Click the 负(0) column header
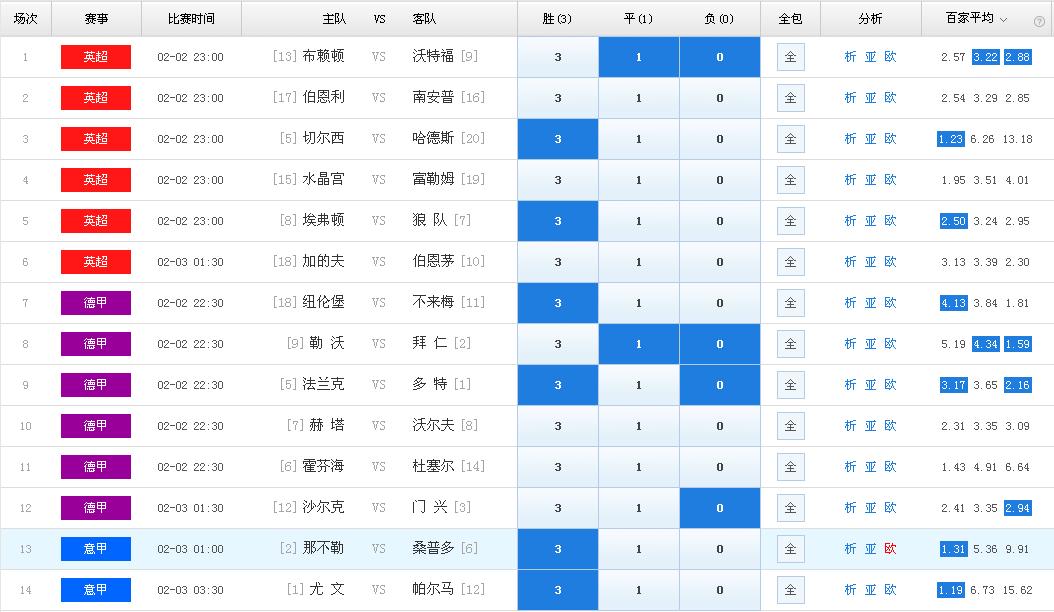The height and width of the screenshot is (612, 1054). click(719, 19)
